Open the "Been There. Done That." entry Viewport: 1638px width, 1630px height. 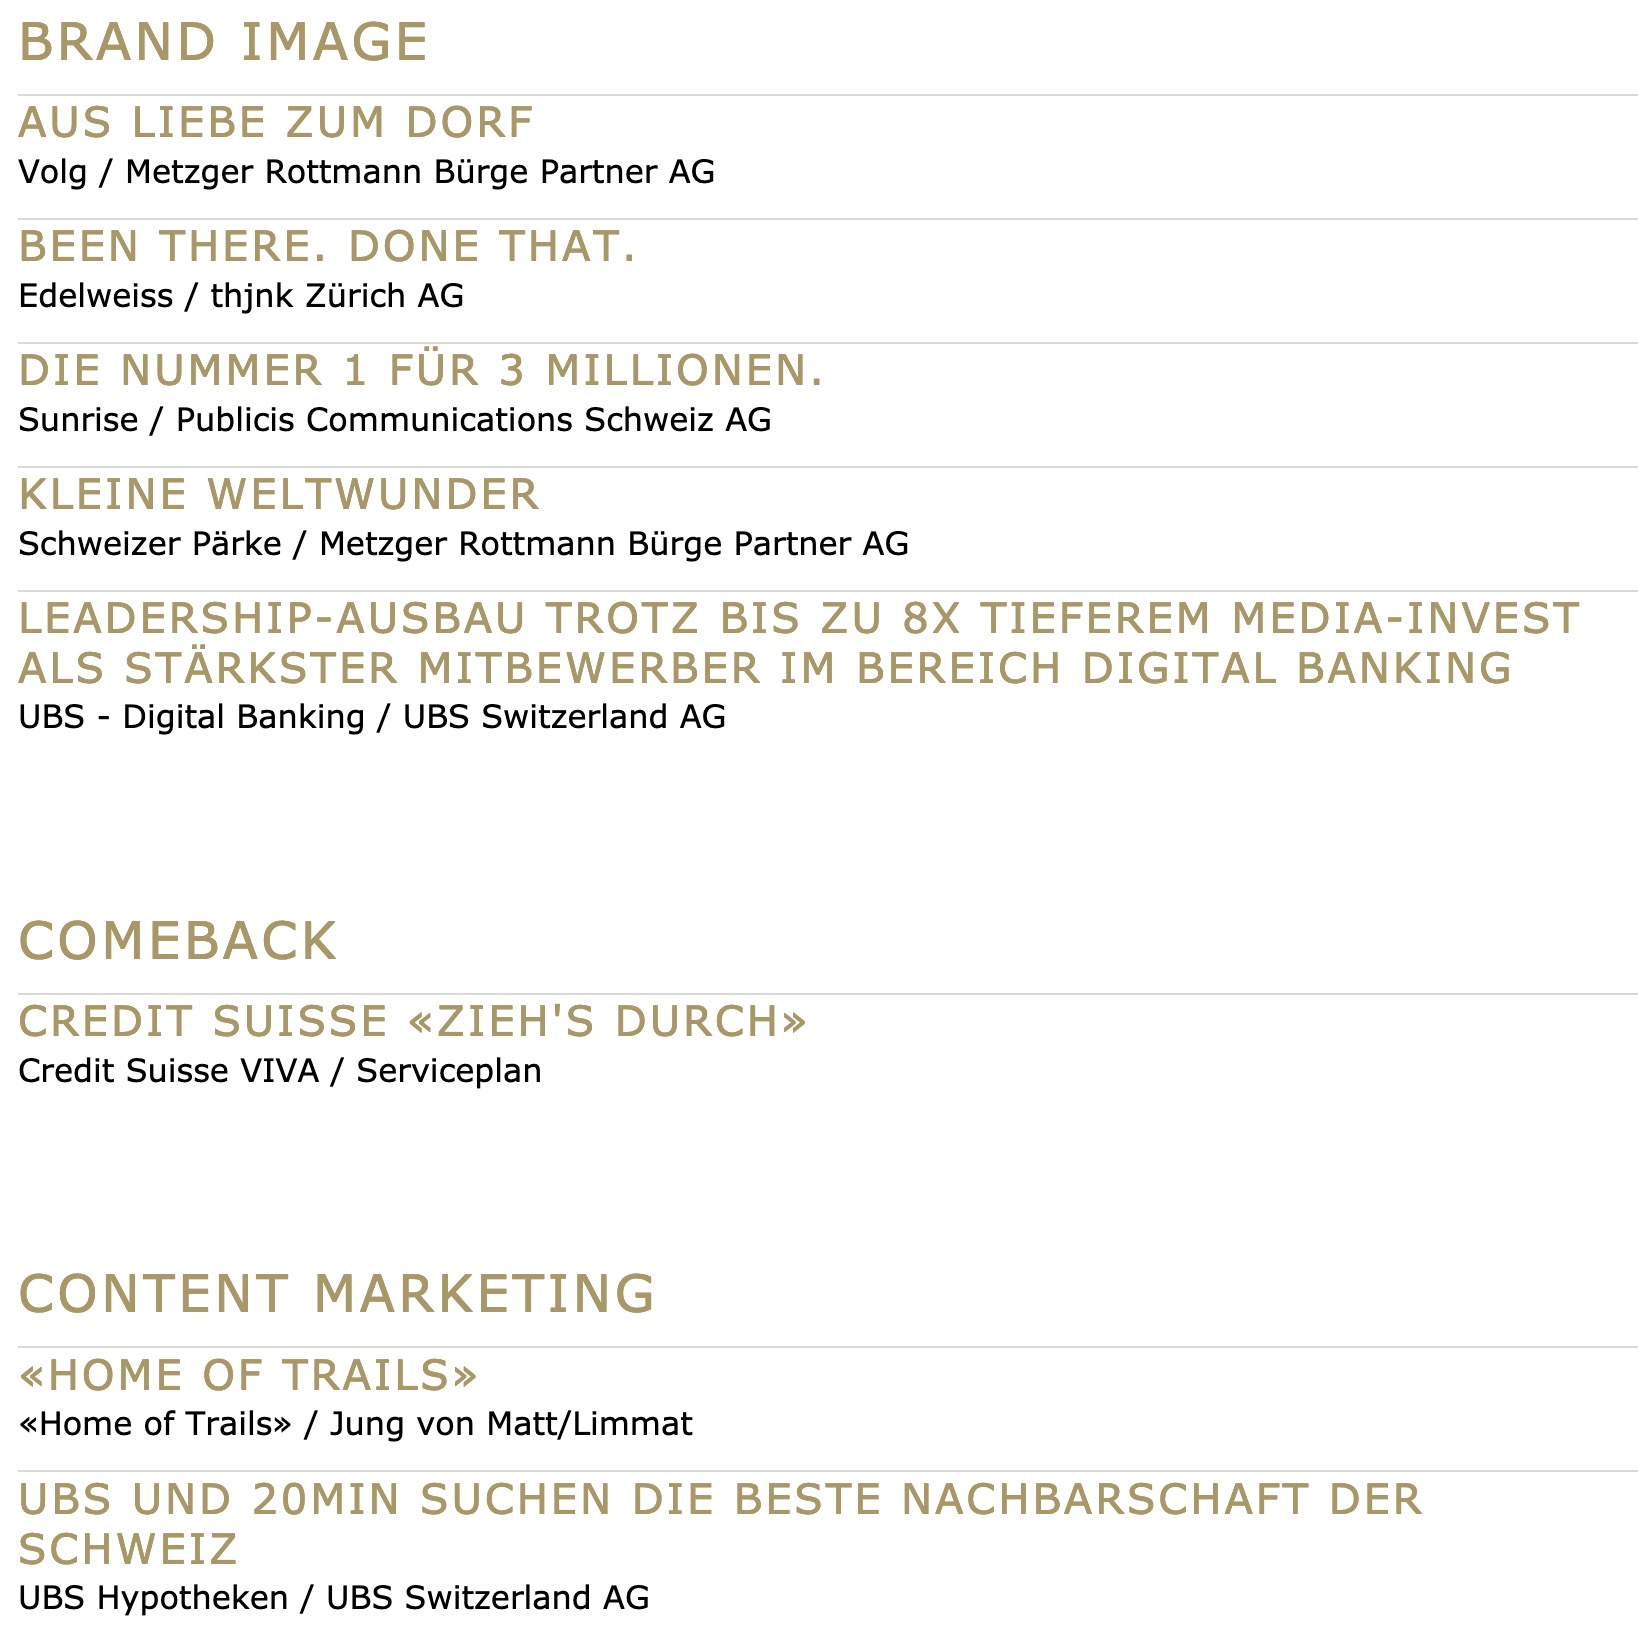point(327,246)
